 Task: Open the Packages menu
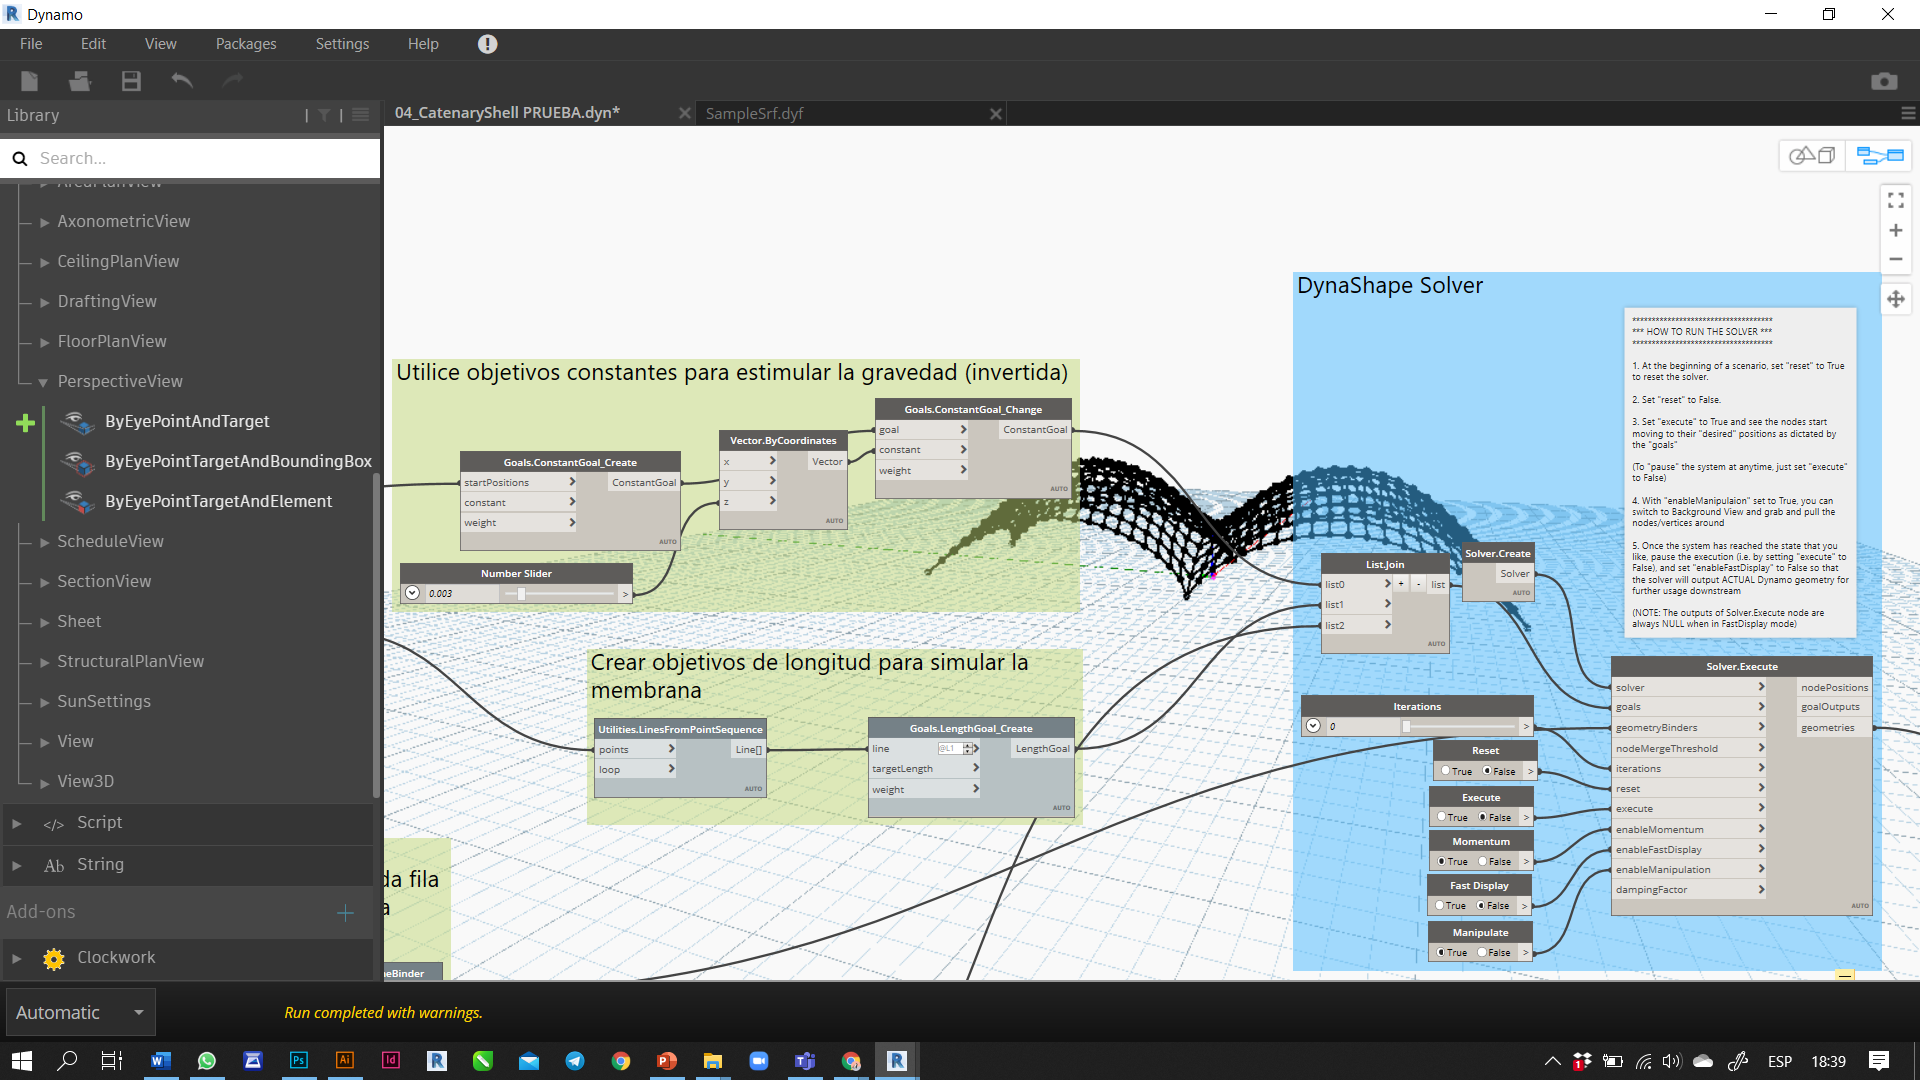point(245,43)
